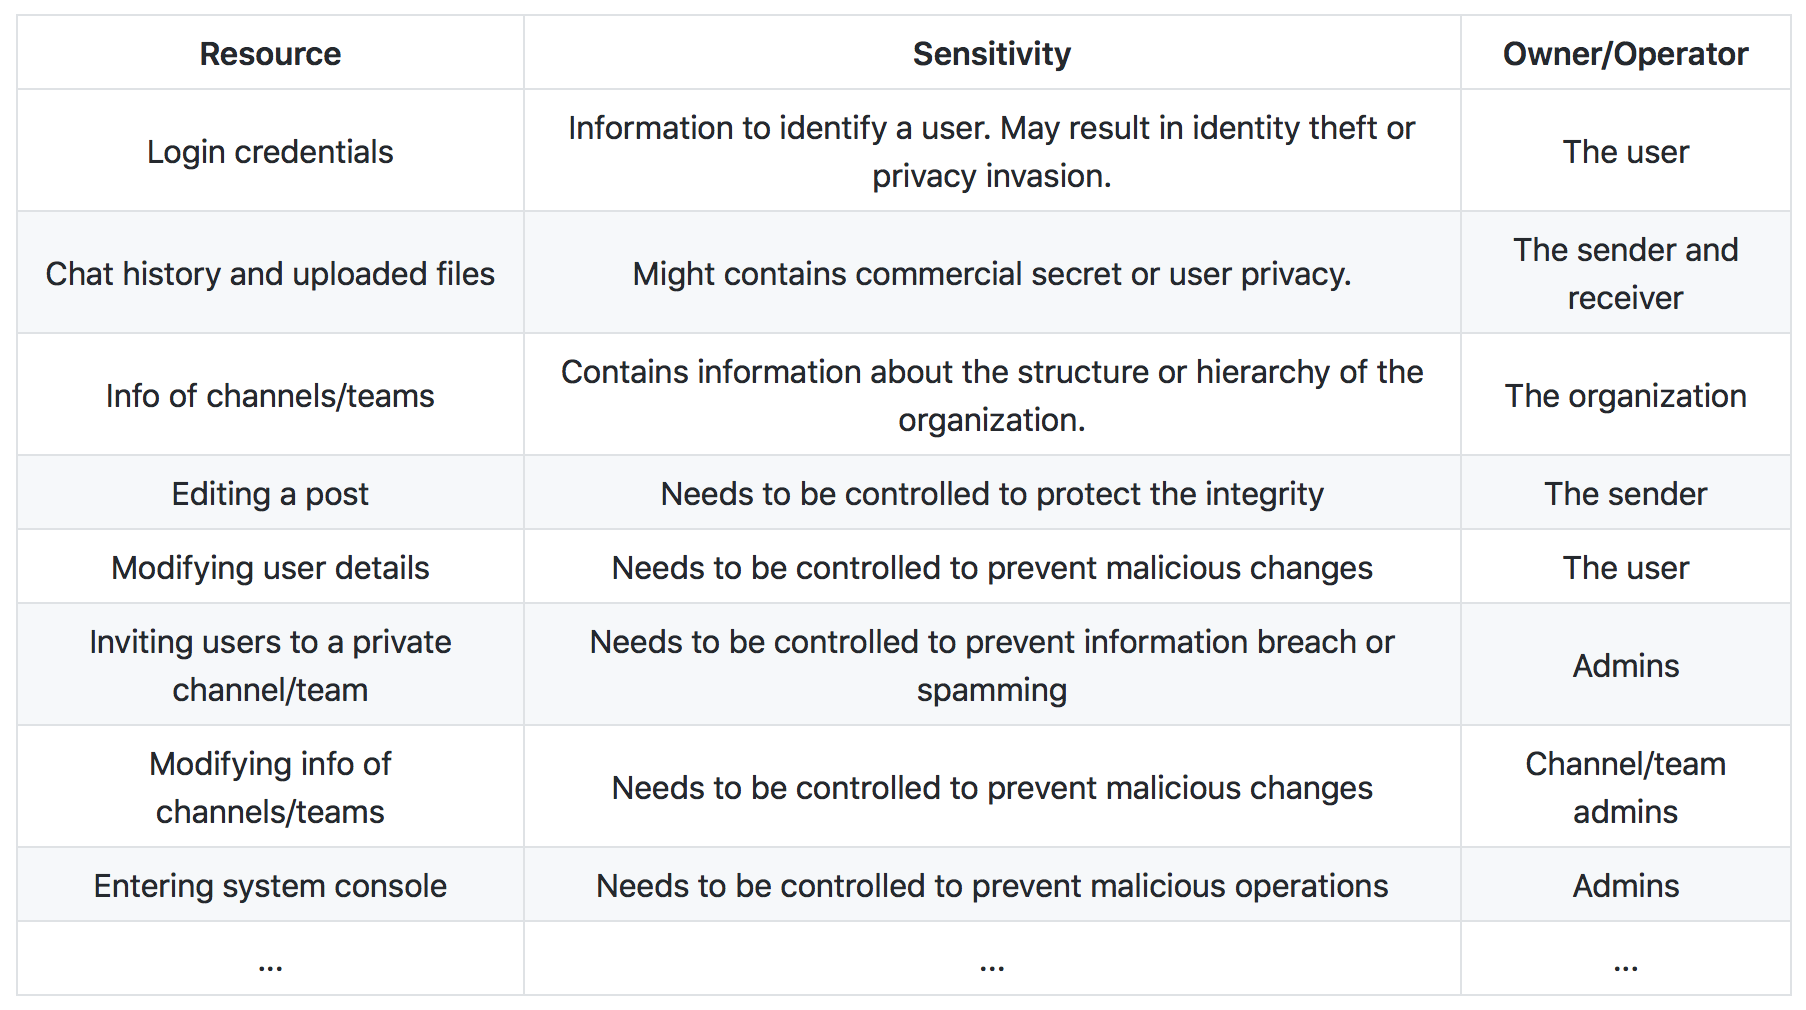Click the protect the integrity text
The image size is (1806, 1010).
click(991, 494)
